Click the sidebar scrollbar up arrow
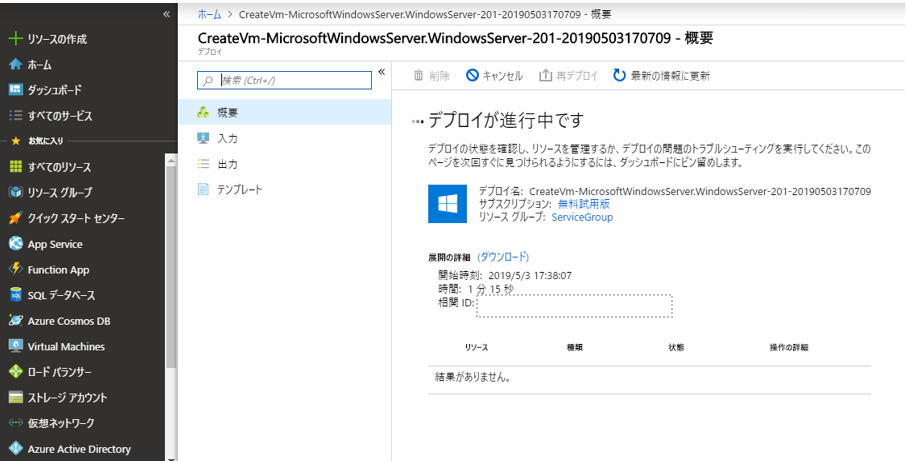This screenshot has height=461, width=906. [171, 161]
